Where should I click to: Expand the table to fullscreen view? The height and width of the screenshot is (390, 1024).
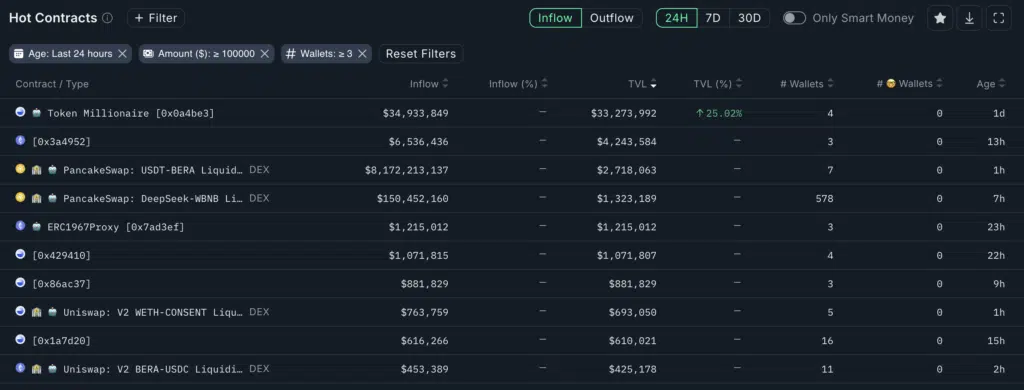[x=998, y=18]
